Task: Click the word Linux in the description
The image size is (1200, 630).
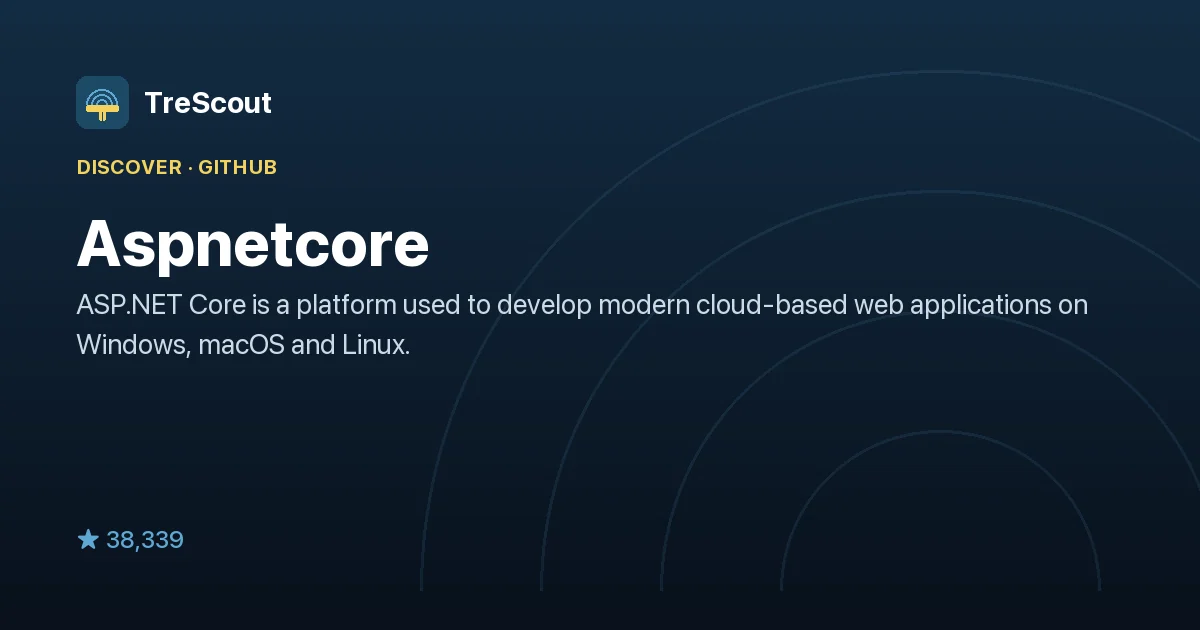Action: pyautogui.click(x=375, y=346)
